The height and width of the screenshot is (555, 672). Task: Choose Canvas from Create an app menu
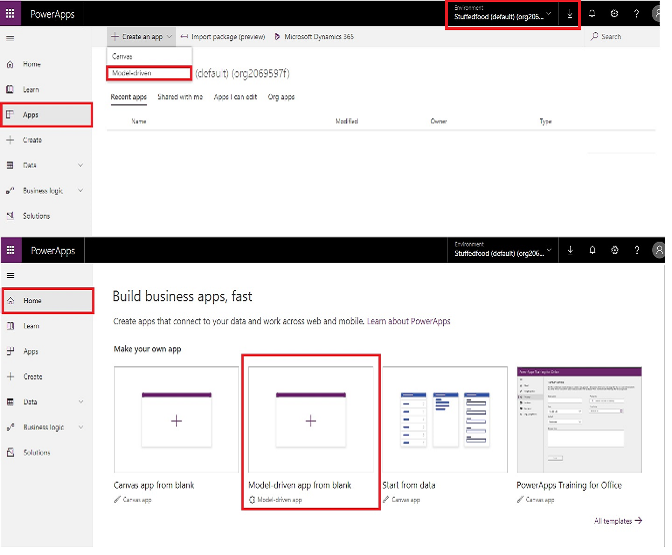pyautogui.click(x=149, y=56)
